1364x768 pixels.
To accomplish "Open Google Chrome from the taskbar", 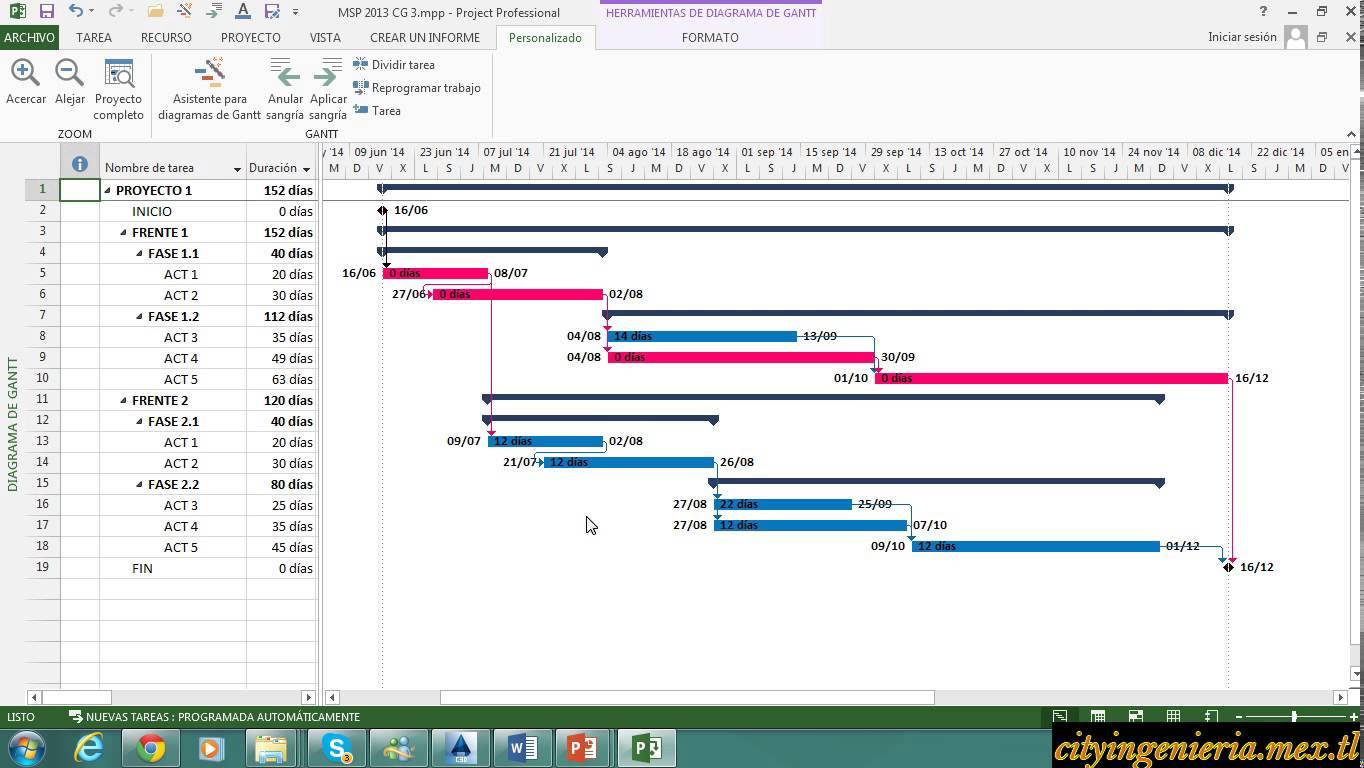I will click(x=150, y=748).
